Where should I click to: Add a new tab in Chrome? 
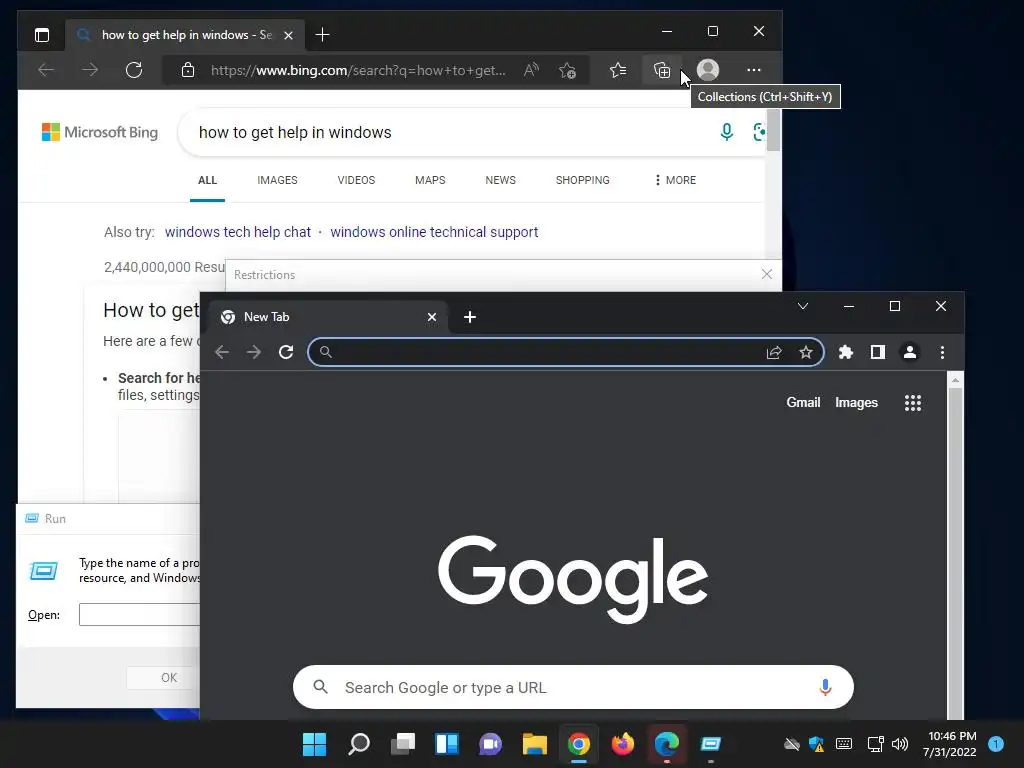click(x=470, y=317)
